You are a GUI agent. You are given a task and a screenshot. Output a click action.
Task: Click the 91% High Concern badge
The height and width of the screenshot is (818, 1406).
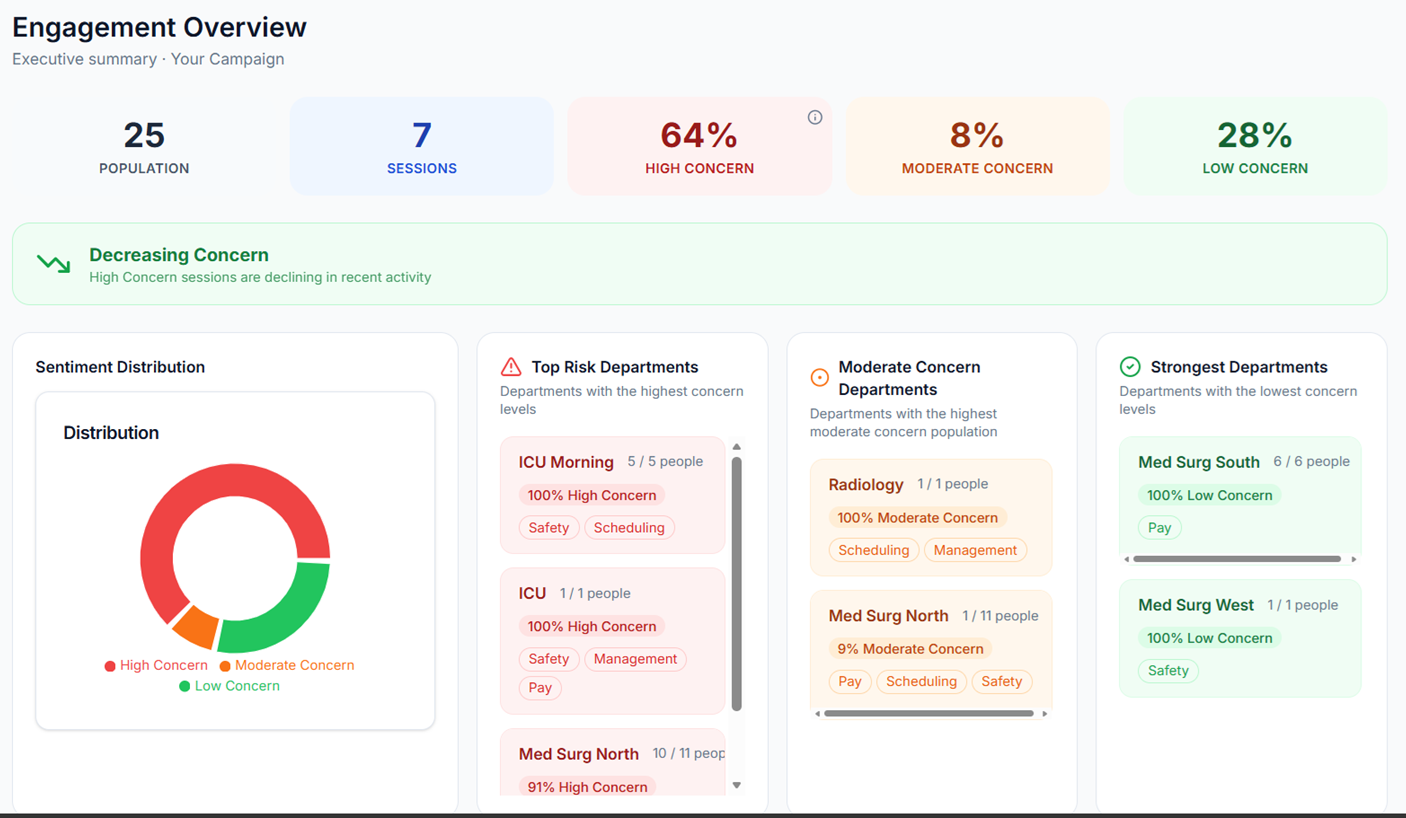[x=587, y=787]
